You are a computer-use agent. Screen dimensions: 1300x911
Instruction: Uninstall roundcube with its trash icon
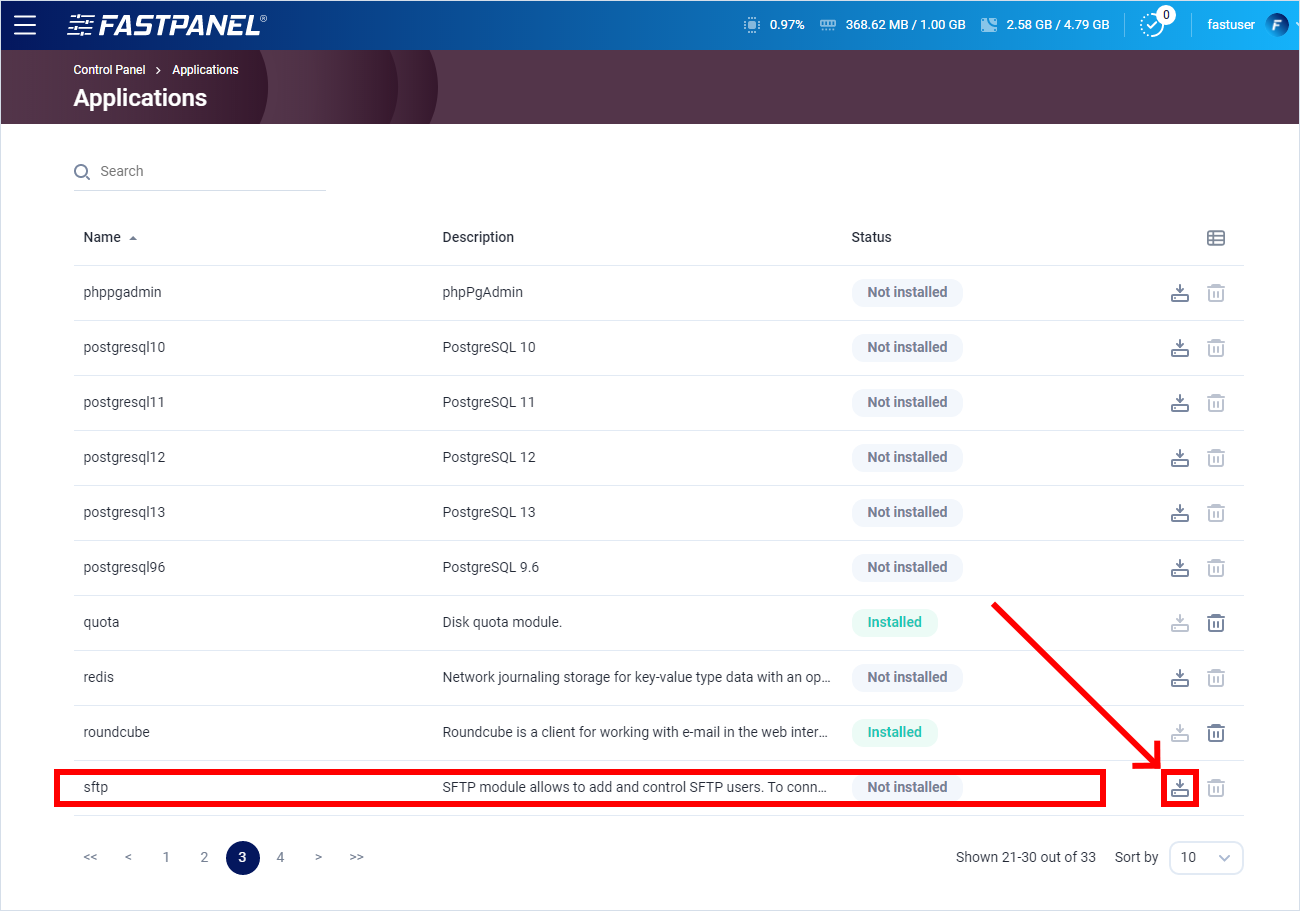point(1216,733)
